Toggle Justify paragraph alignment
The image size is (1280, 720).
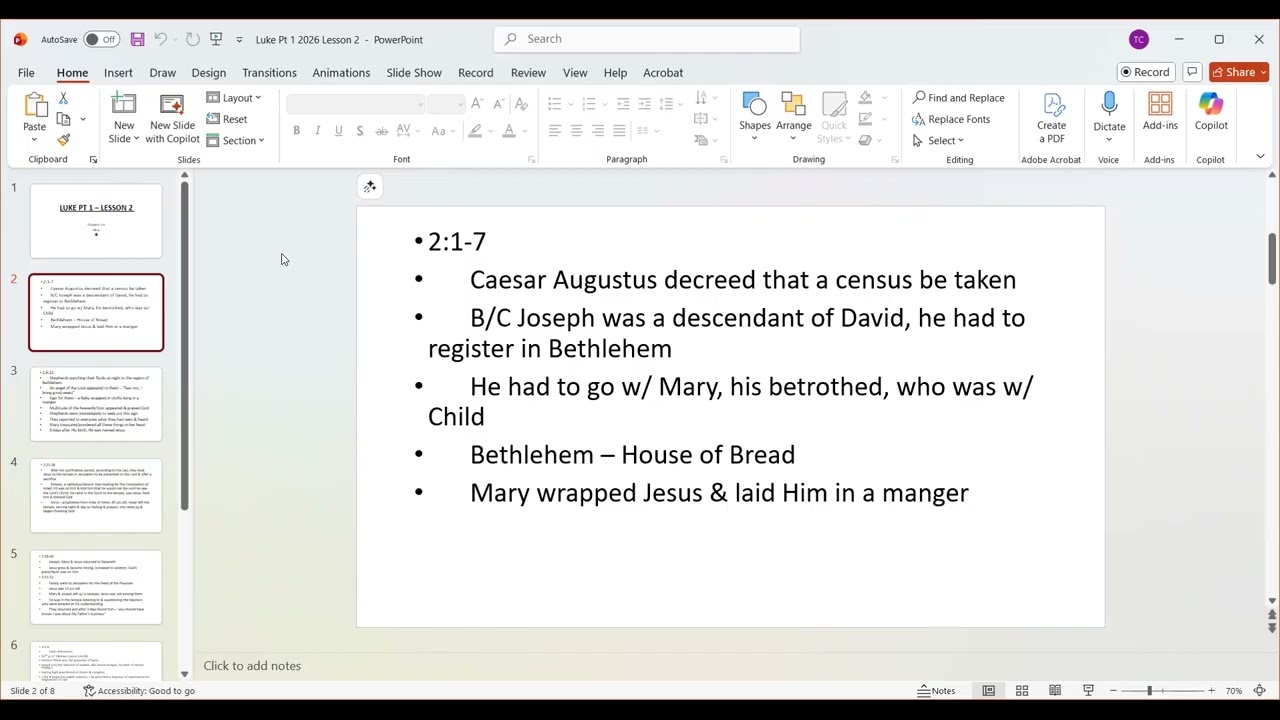tap(619, 131)
